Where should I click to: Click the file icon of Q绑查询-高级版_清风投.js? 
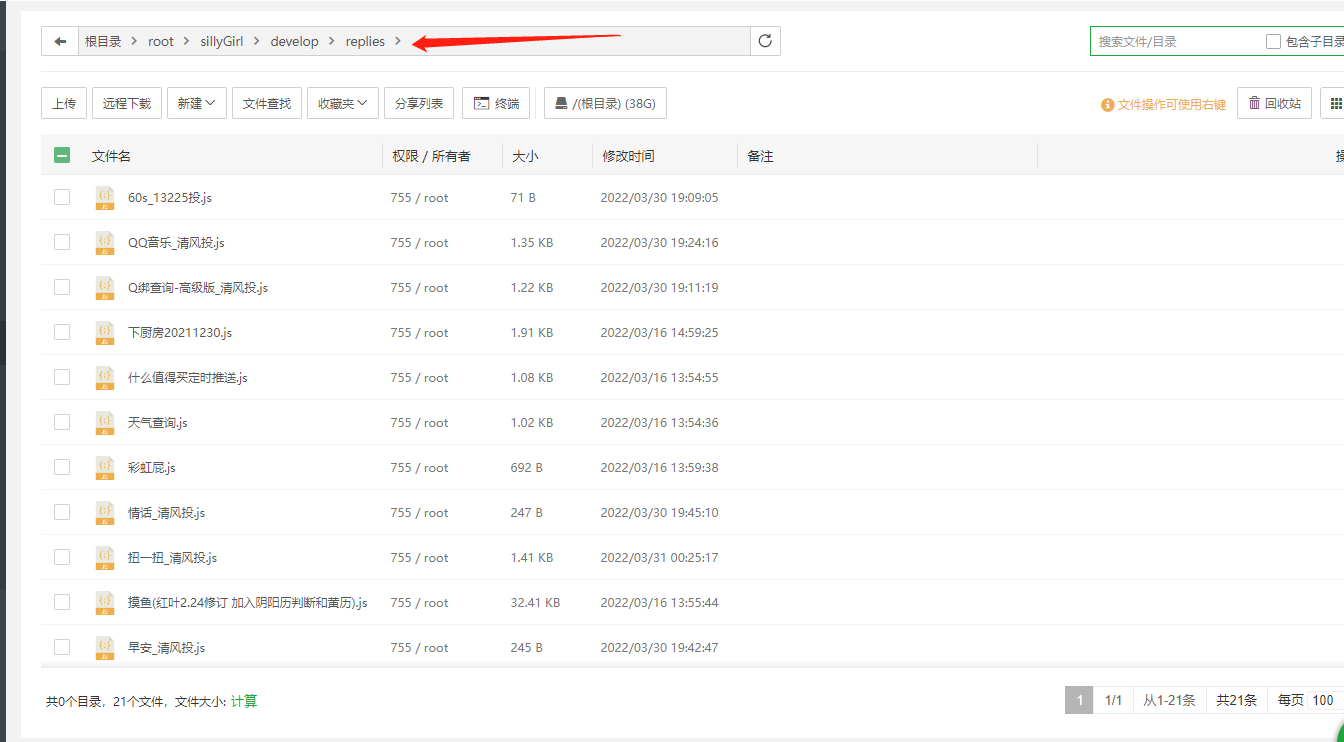coord(105,288)
